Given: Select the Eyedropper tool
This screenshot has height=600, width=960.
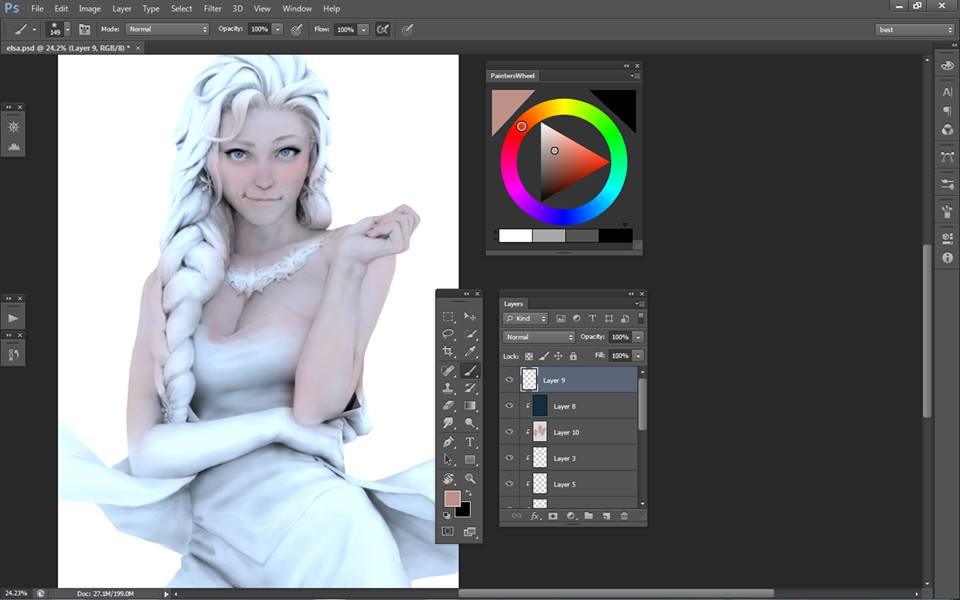Looking at the screenshot, I should point(470,352).
